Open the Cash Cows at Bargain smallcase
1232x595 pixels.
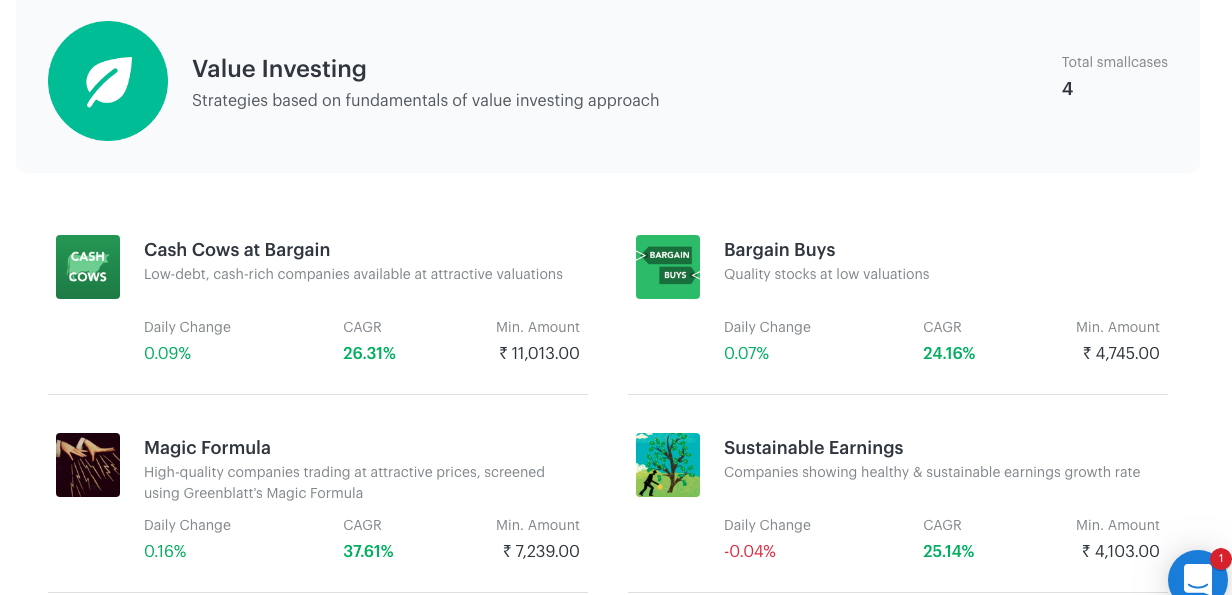[x=237, y=250]
